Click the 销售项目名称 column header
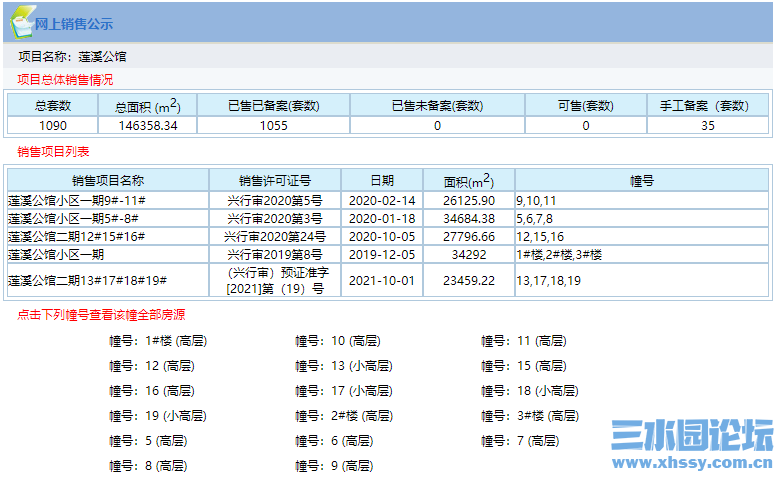 108,181
